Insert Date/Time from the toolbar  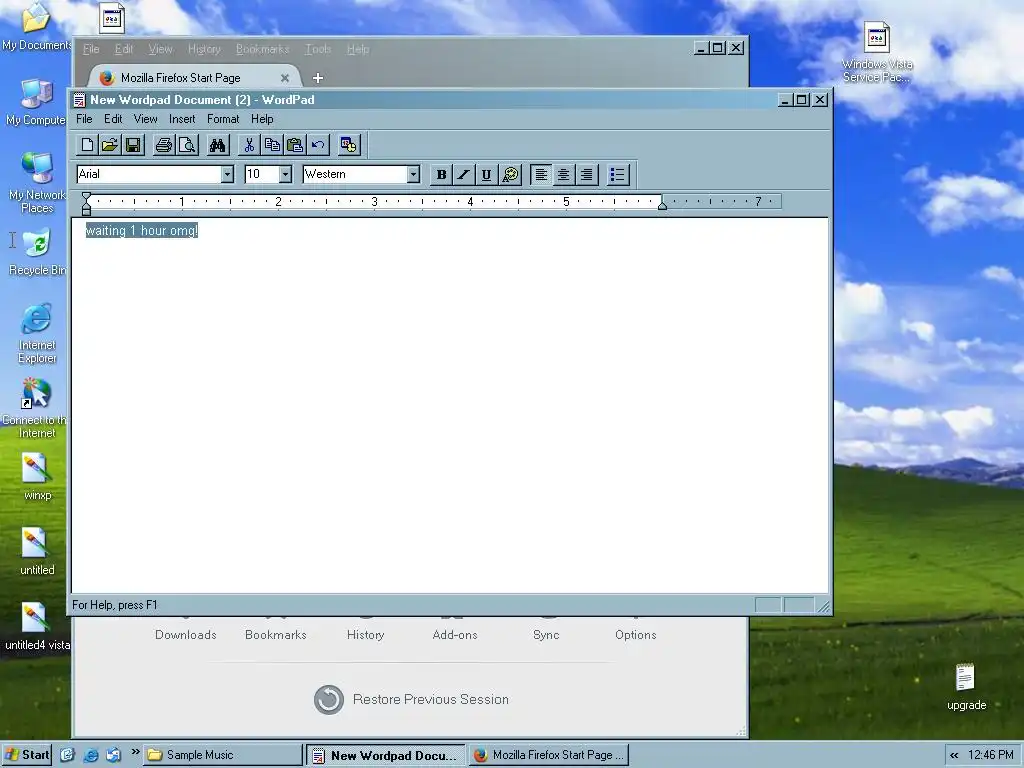pyautogui.click(x=349, y=145)
